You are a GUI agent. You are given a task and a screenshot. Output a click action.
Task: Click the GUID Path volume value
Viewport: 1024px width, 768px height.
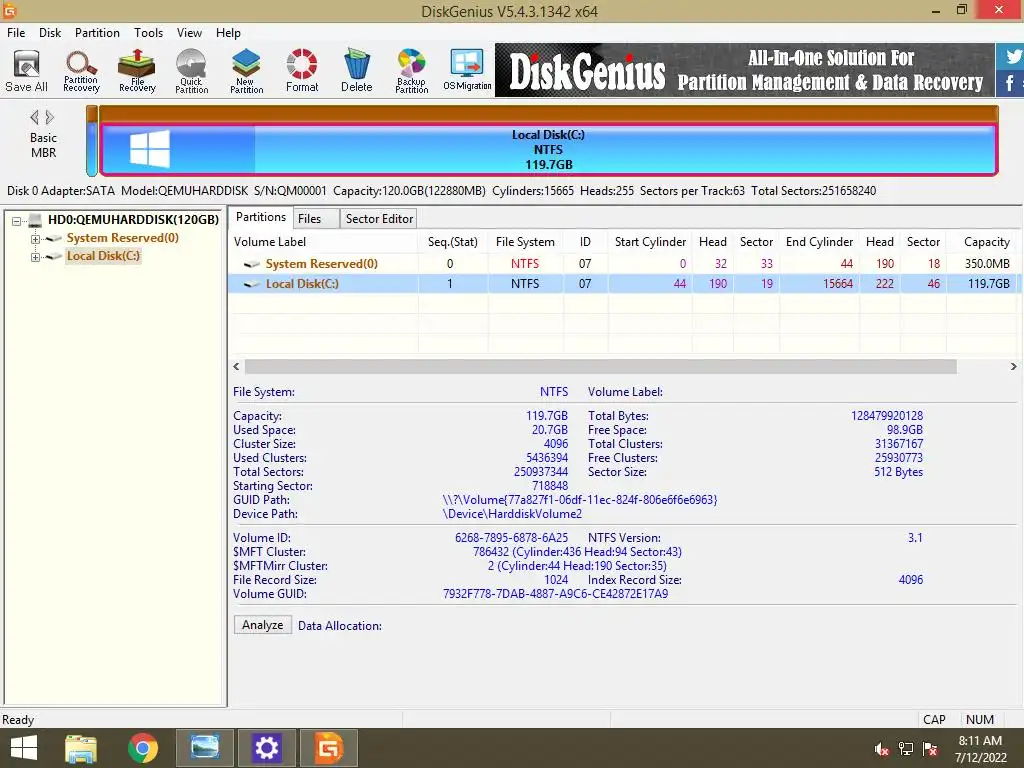(x=579, y=500)
